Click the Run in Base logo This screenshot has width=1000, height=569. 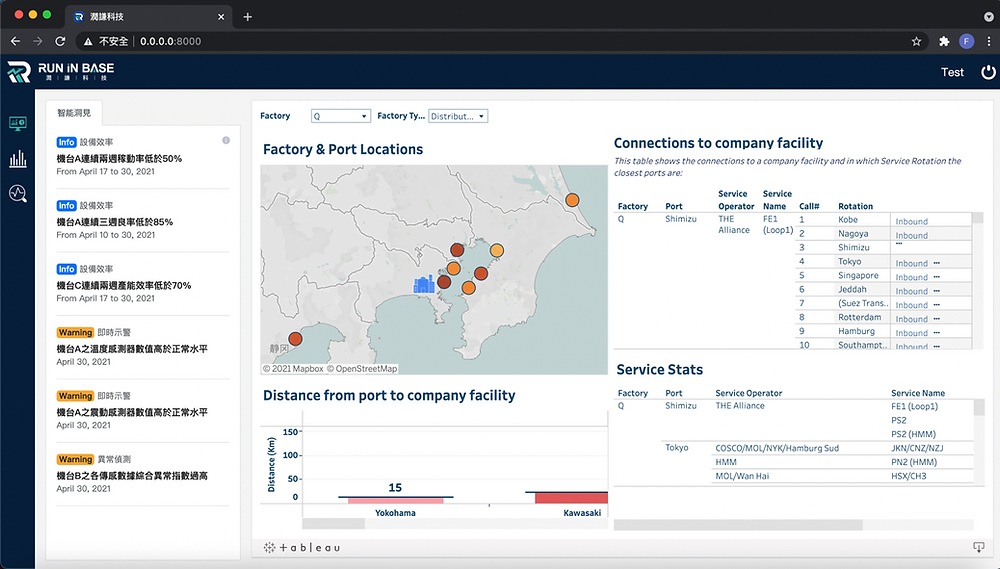coord(61,71)
